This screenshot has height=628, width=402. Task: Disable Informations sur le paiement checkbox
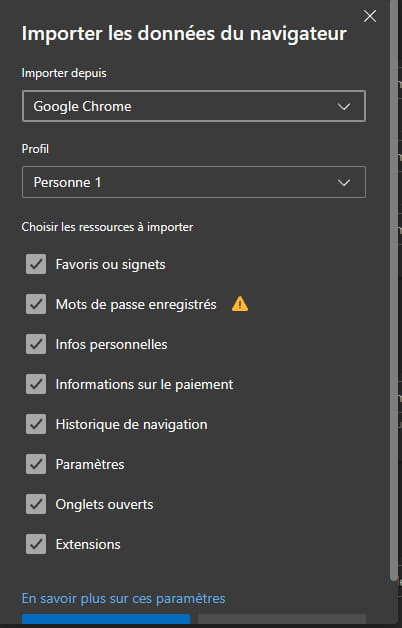click(x=36, y=384)
